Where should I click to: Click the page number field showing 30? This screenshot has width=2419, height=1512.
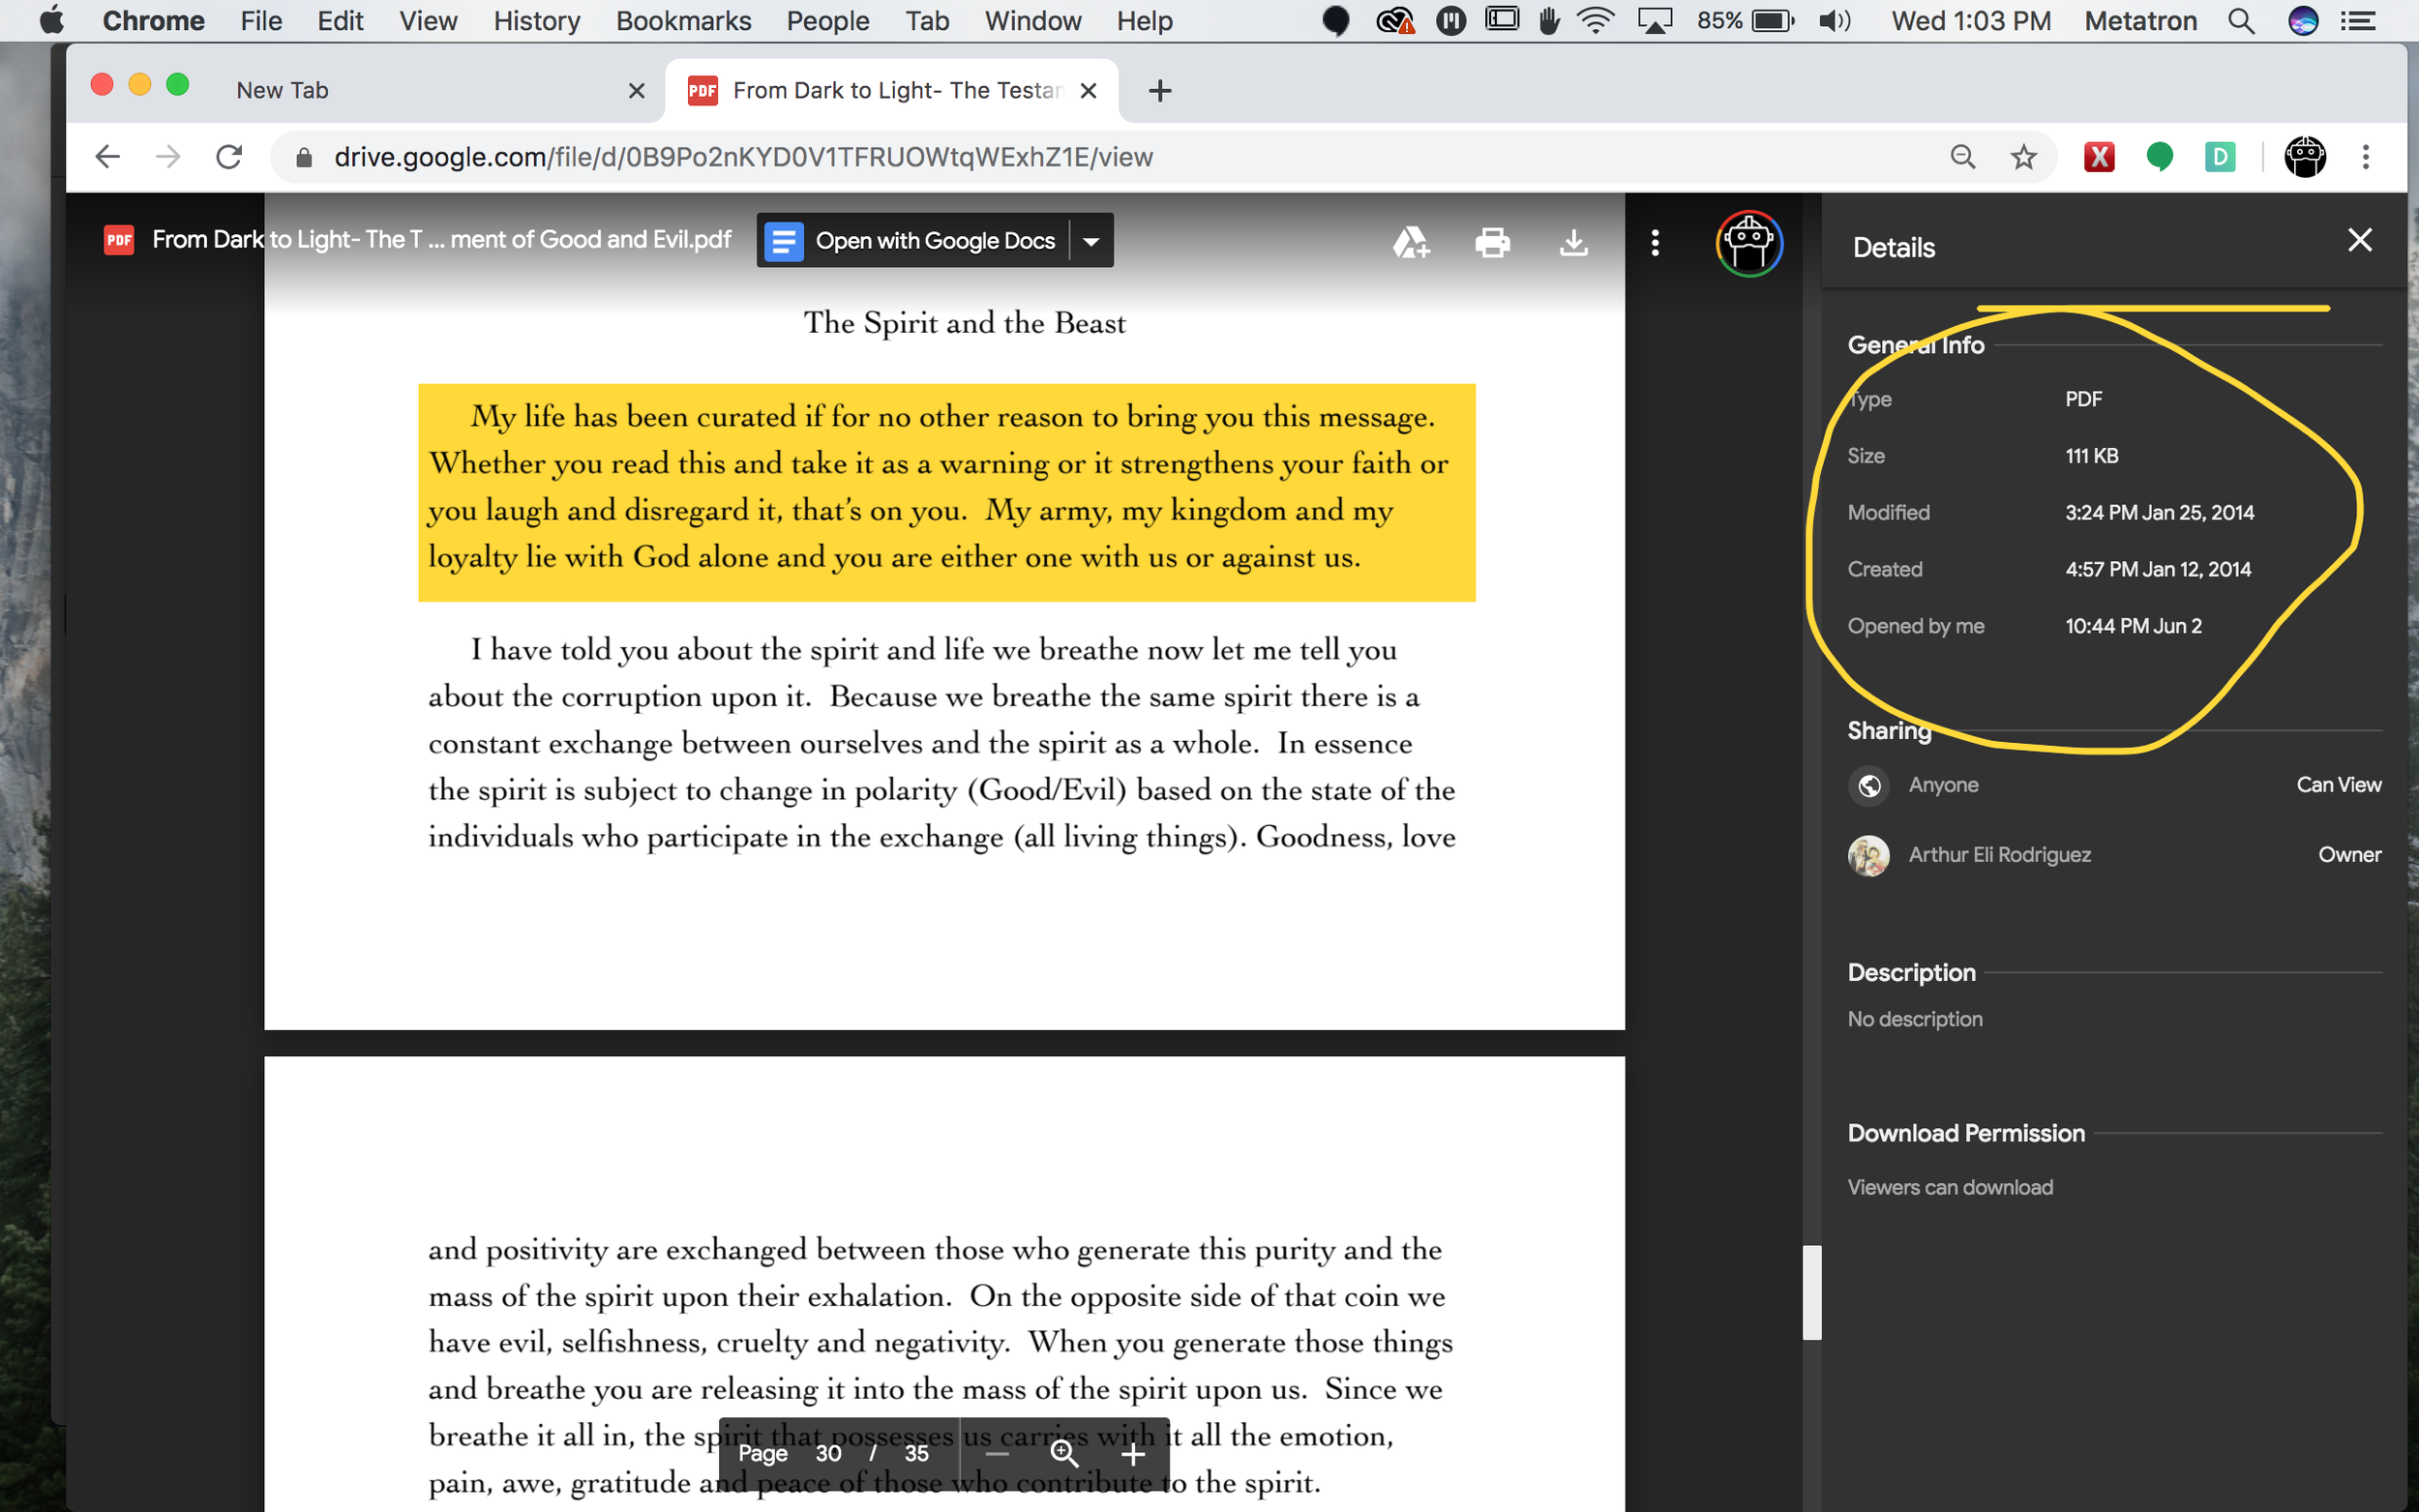point(828,1453)
